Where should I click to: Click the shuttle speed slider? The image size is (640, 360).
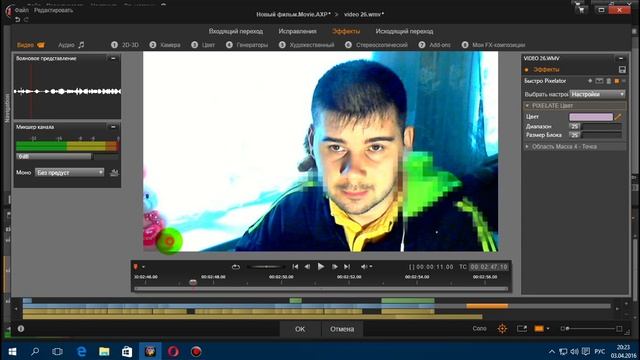click(x=266, y=267)
